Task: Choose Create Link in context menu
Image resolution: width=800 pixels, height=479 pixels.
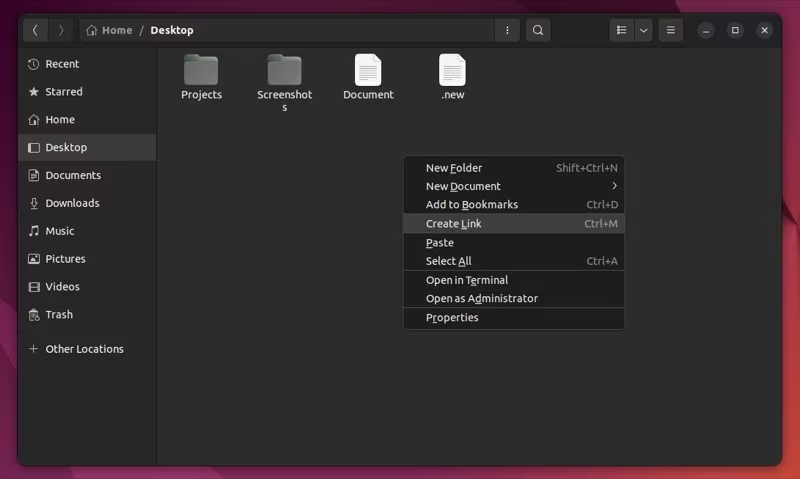Action: click(x=513, y=223)
